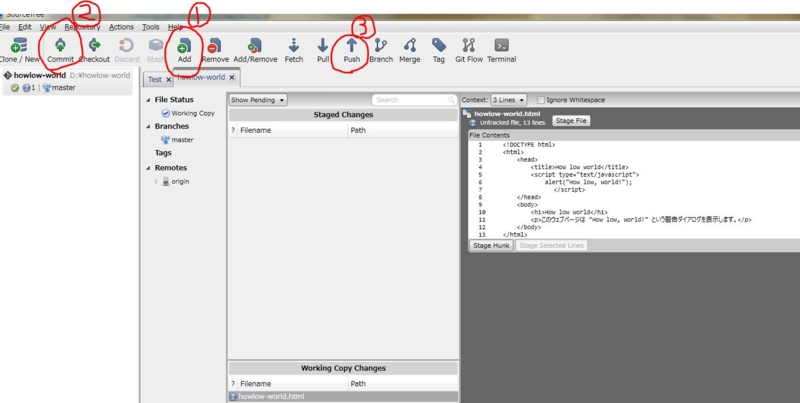Open the View menu
Screen dimensions: 800x403
point(48,27)
